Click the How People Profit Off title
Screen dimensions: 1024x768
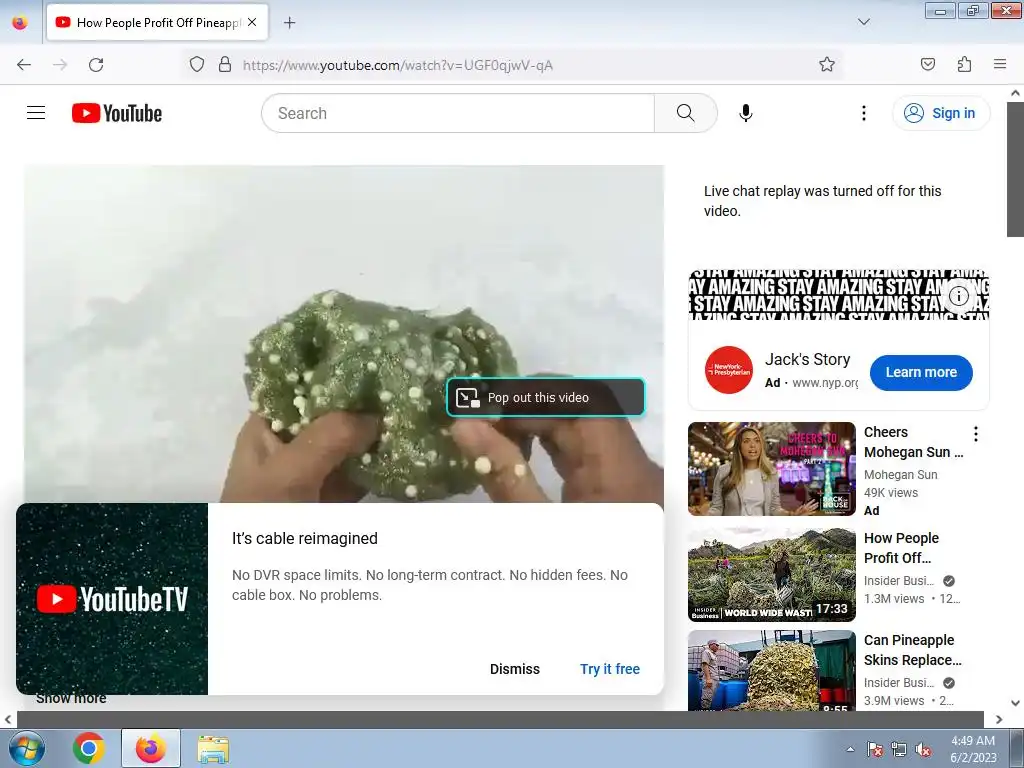[901, 548]
